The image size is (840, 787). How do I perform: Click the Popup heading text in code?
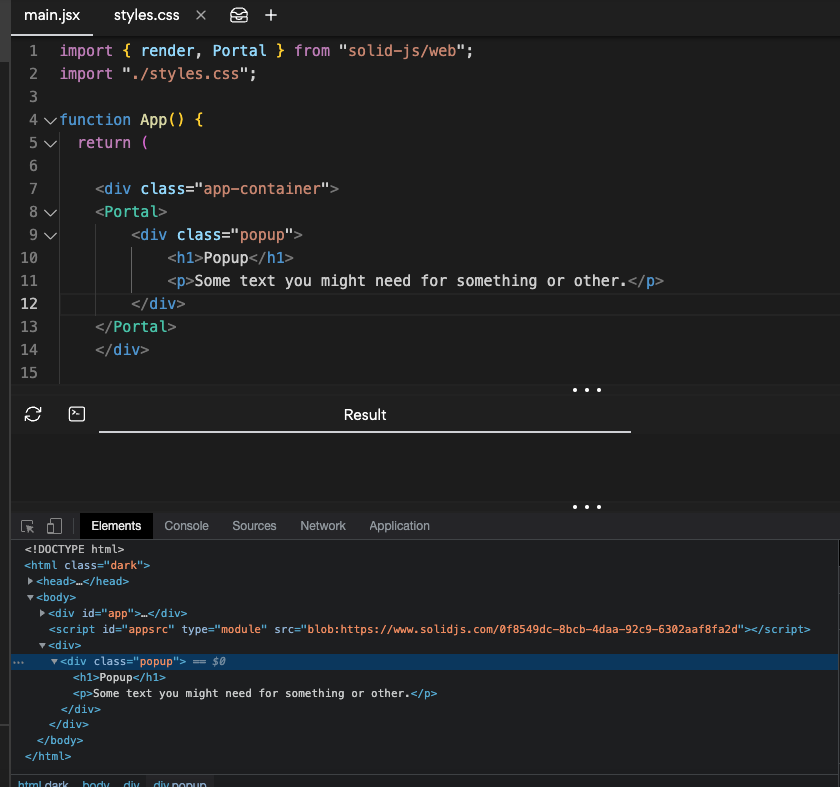(x=226, y=259)
